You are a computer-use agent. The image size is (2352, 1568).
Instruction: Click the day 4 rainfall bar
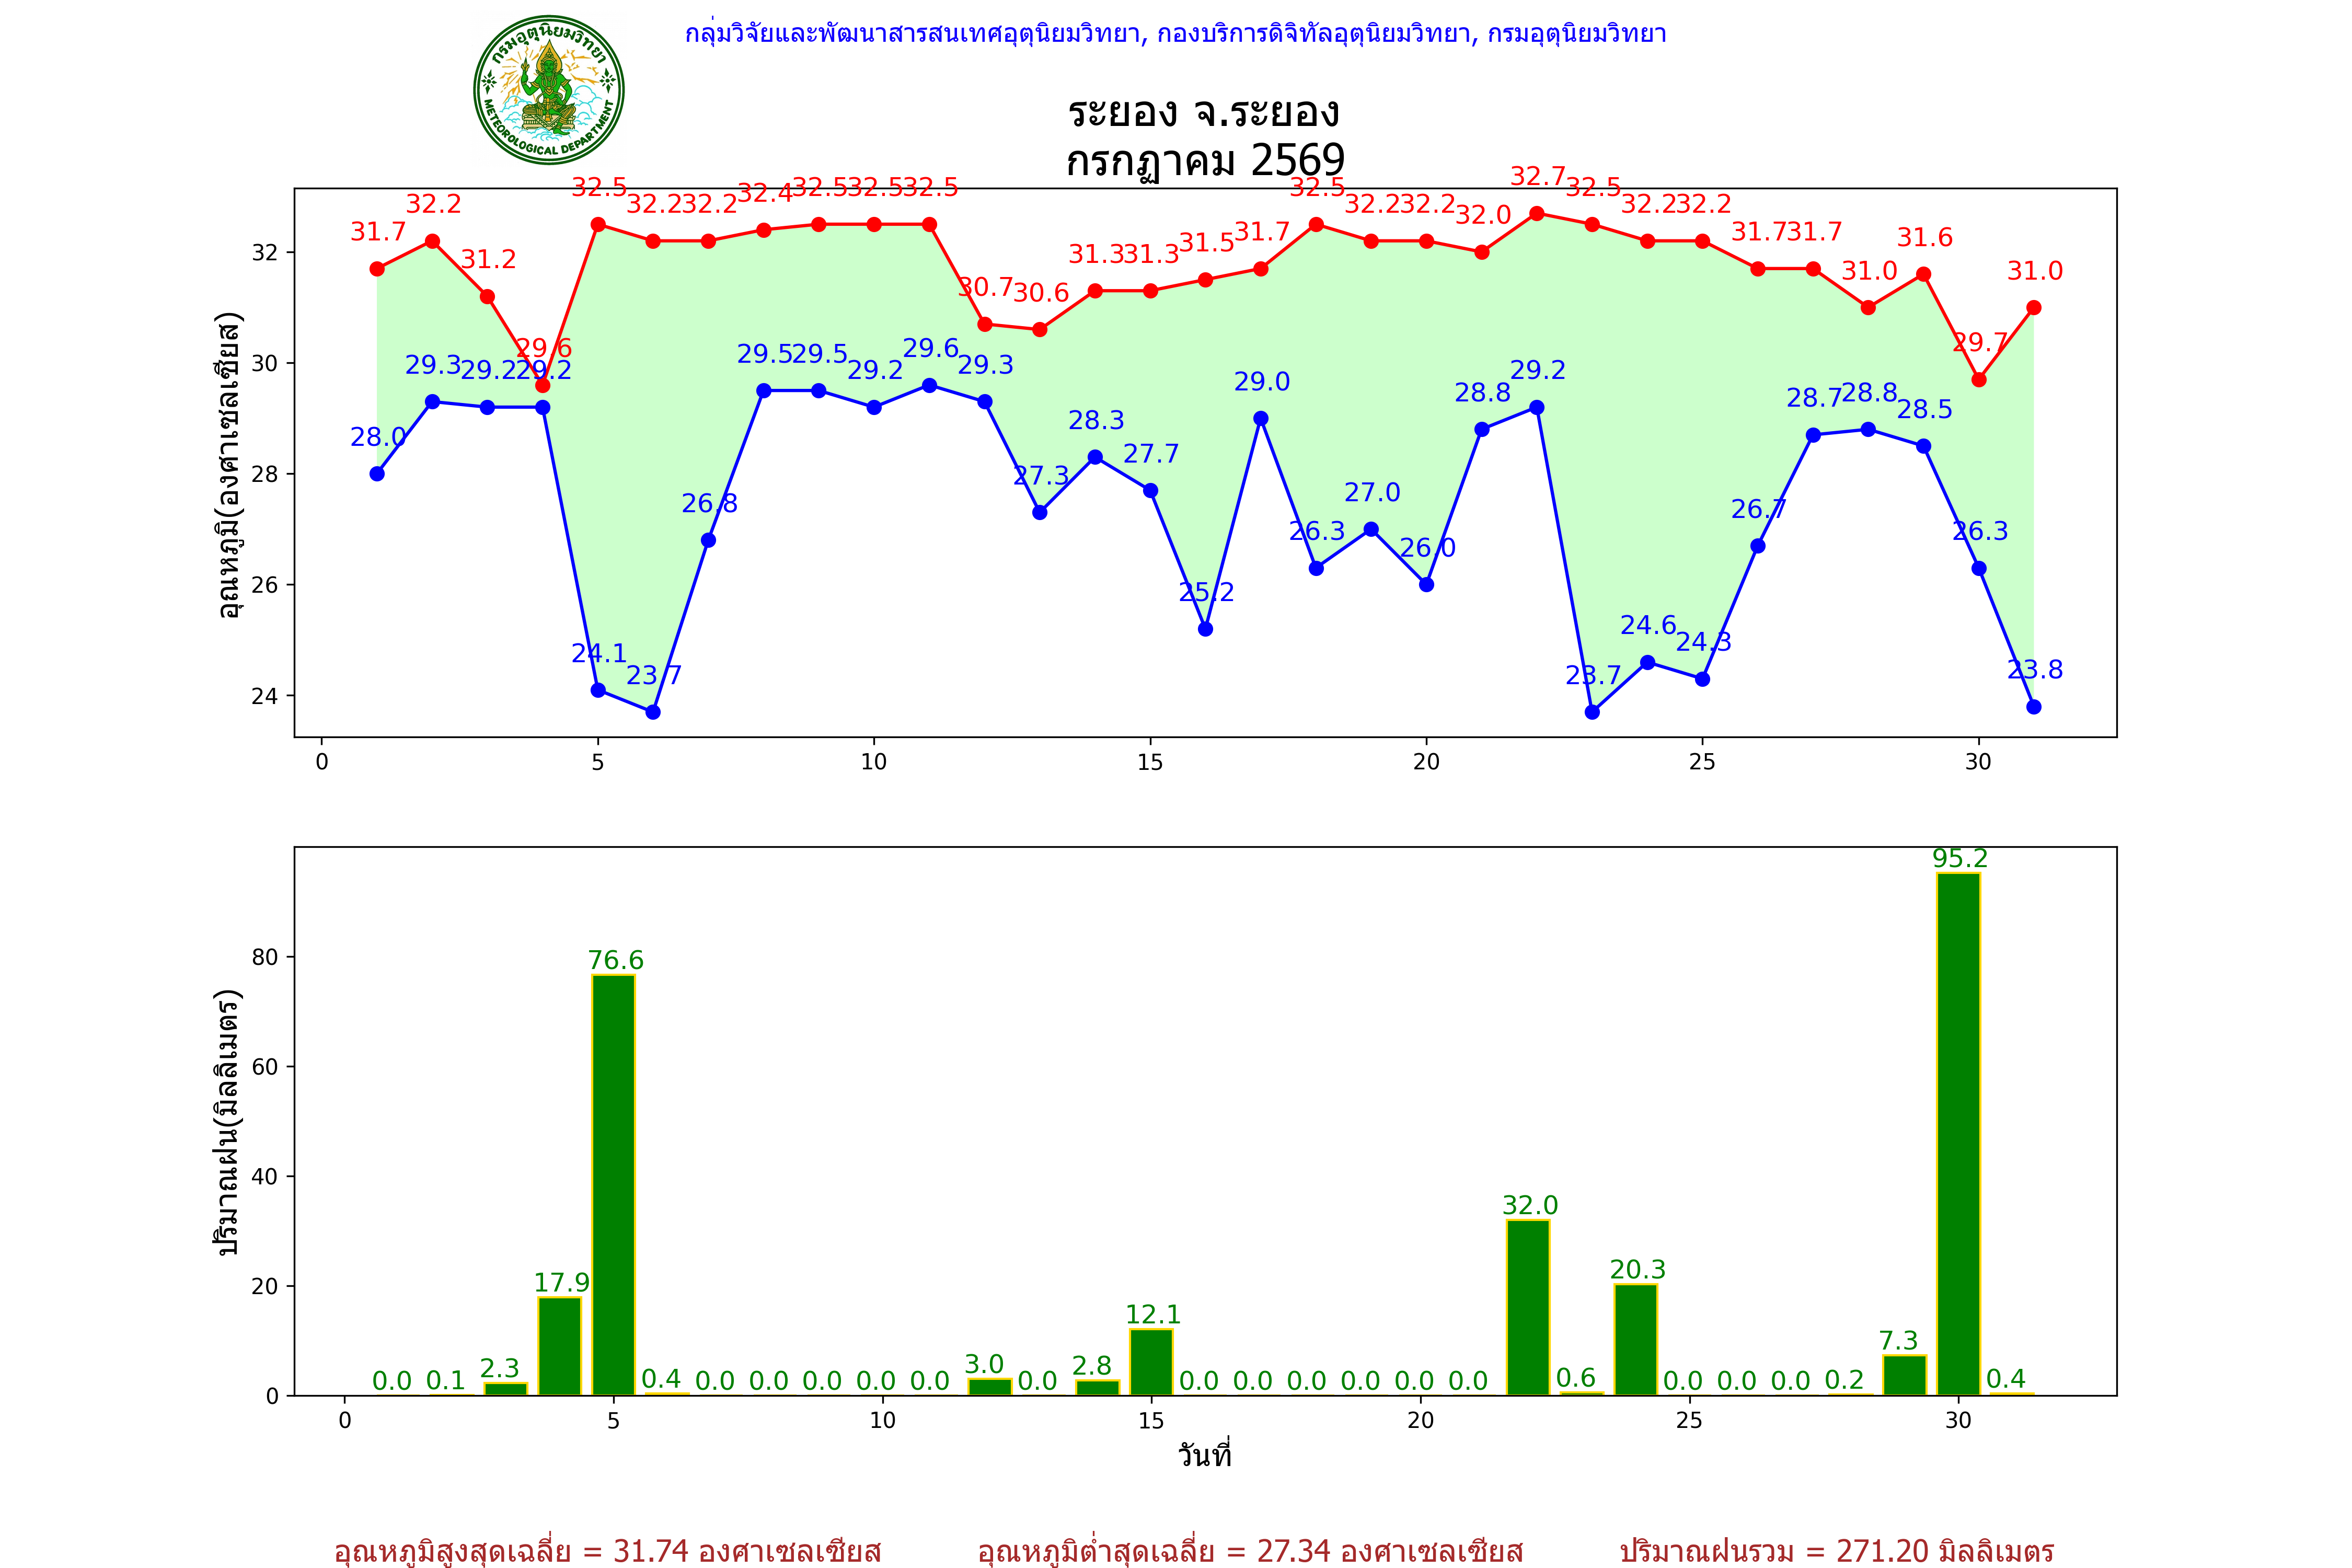[x=559, y=1346]
